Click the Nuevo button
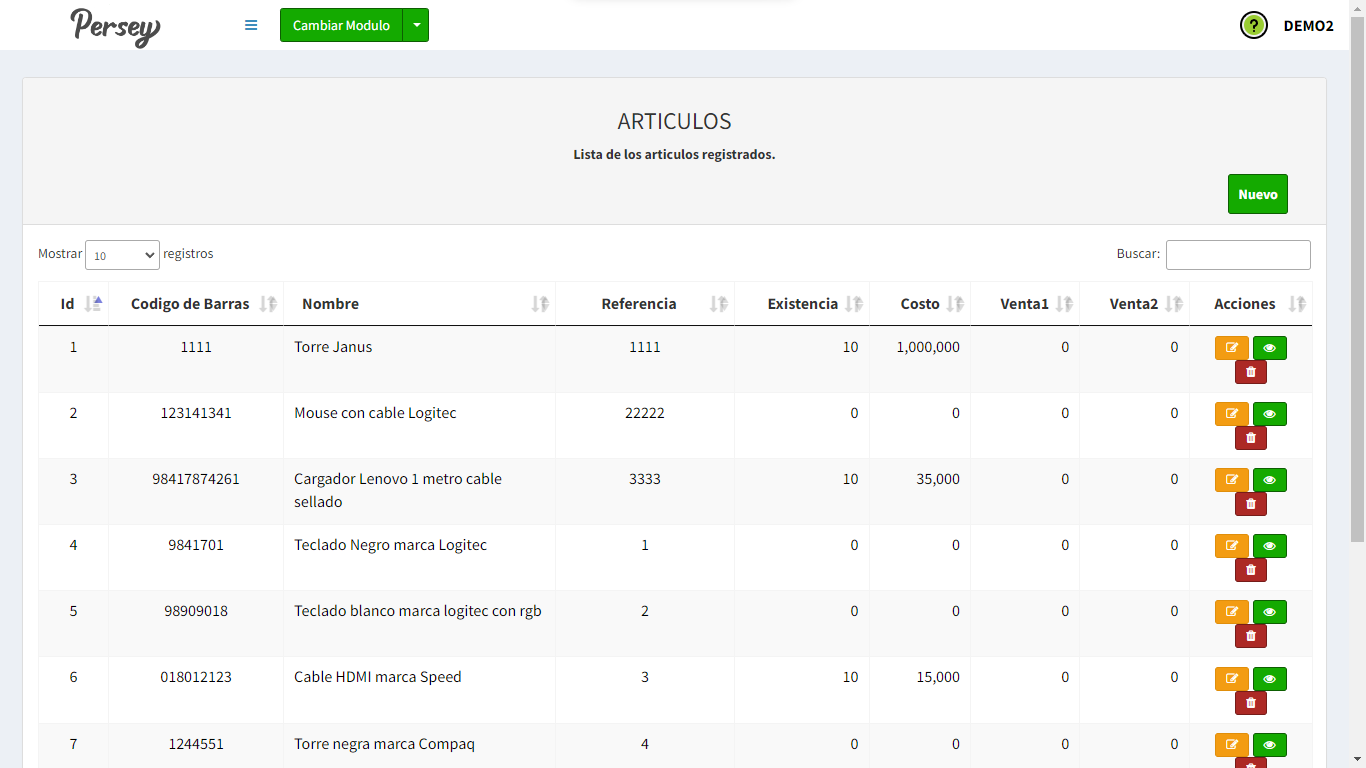 [x=1257, y=194]
